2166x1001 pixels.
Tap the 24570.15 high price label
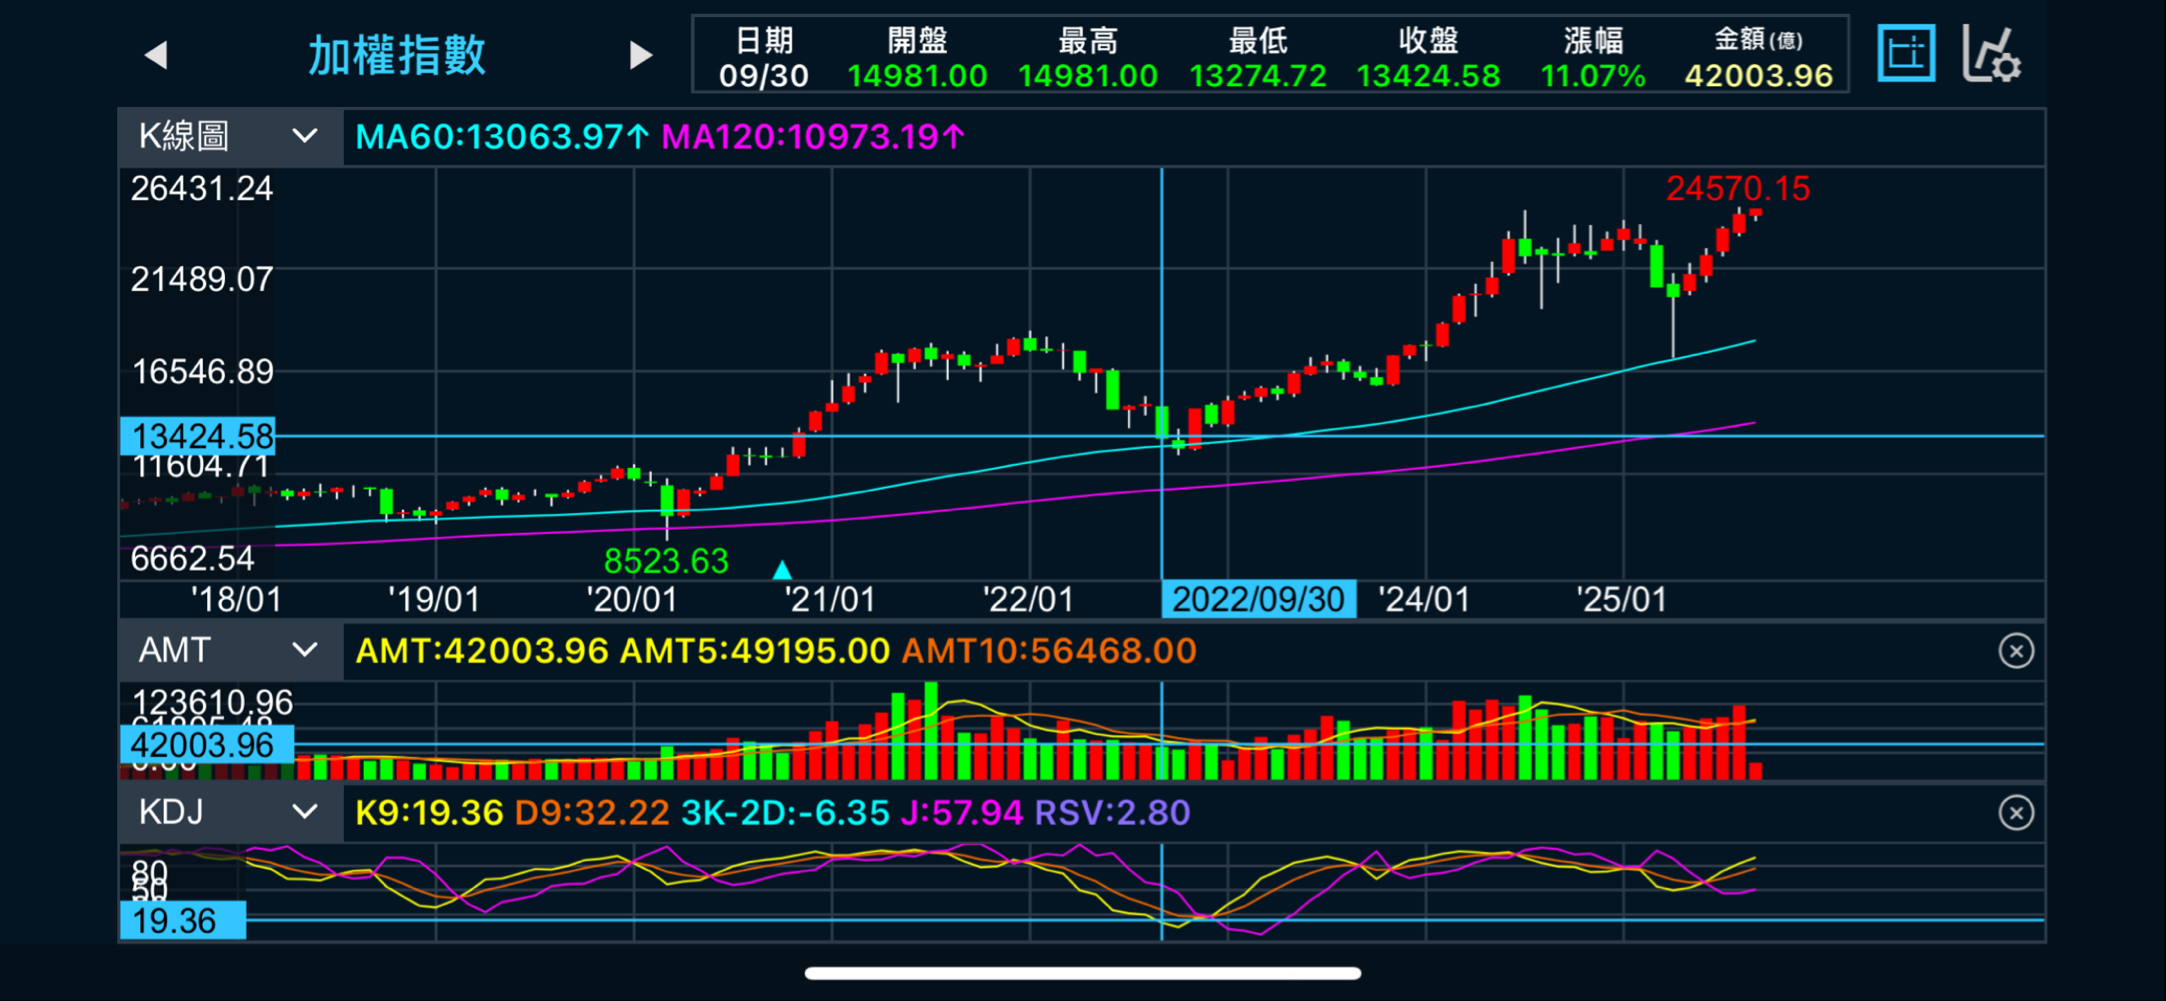tap(1738, 188)
